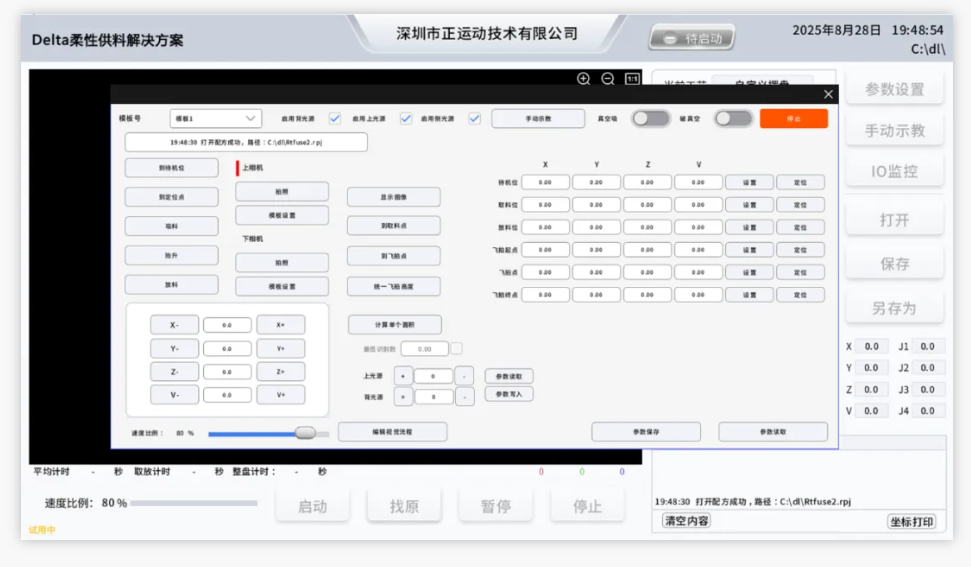
Task: Jog the axis with the Z+ button
Action: click(x=281, y=371)
